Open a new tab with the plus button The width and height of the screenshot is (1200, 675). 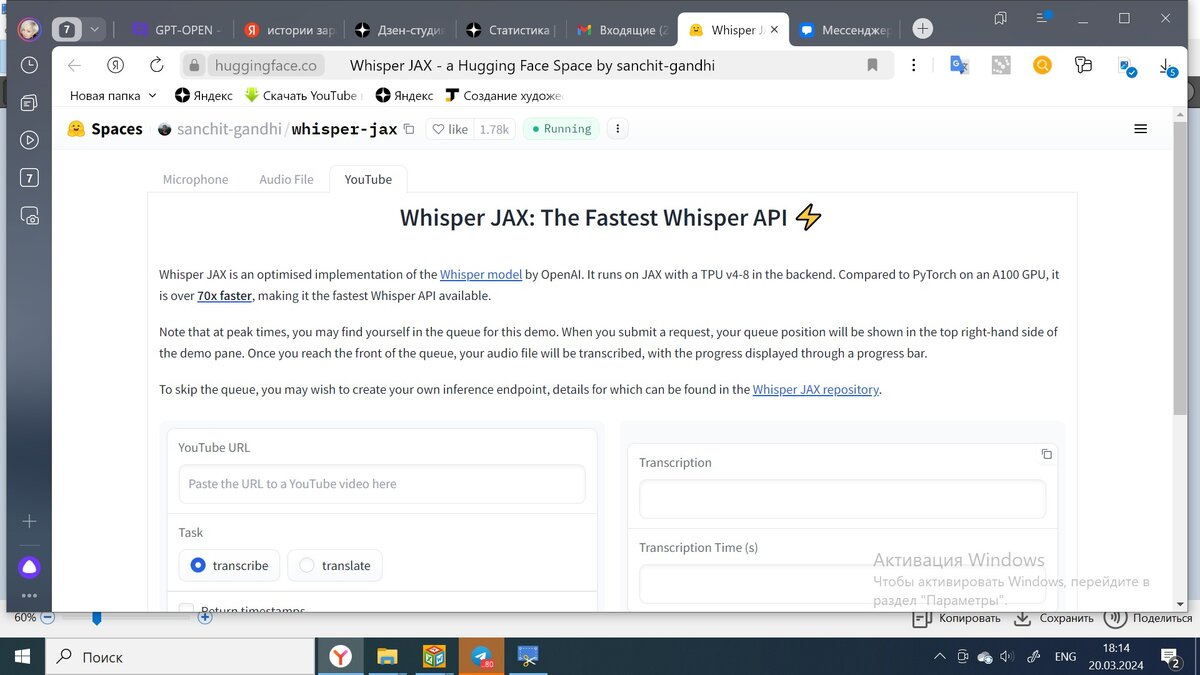click(x=922, y=29)
